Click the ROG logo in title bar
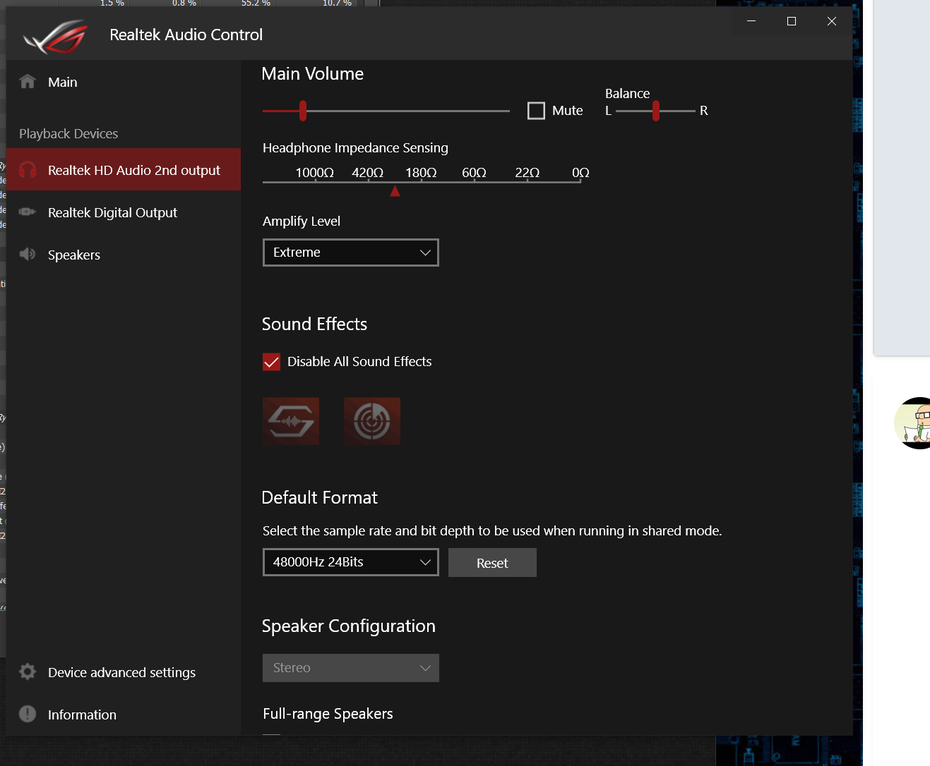Screen dimensions: 930x766 [x=56, y=36]
